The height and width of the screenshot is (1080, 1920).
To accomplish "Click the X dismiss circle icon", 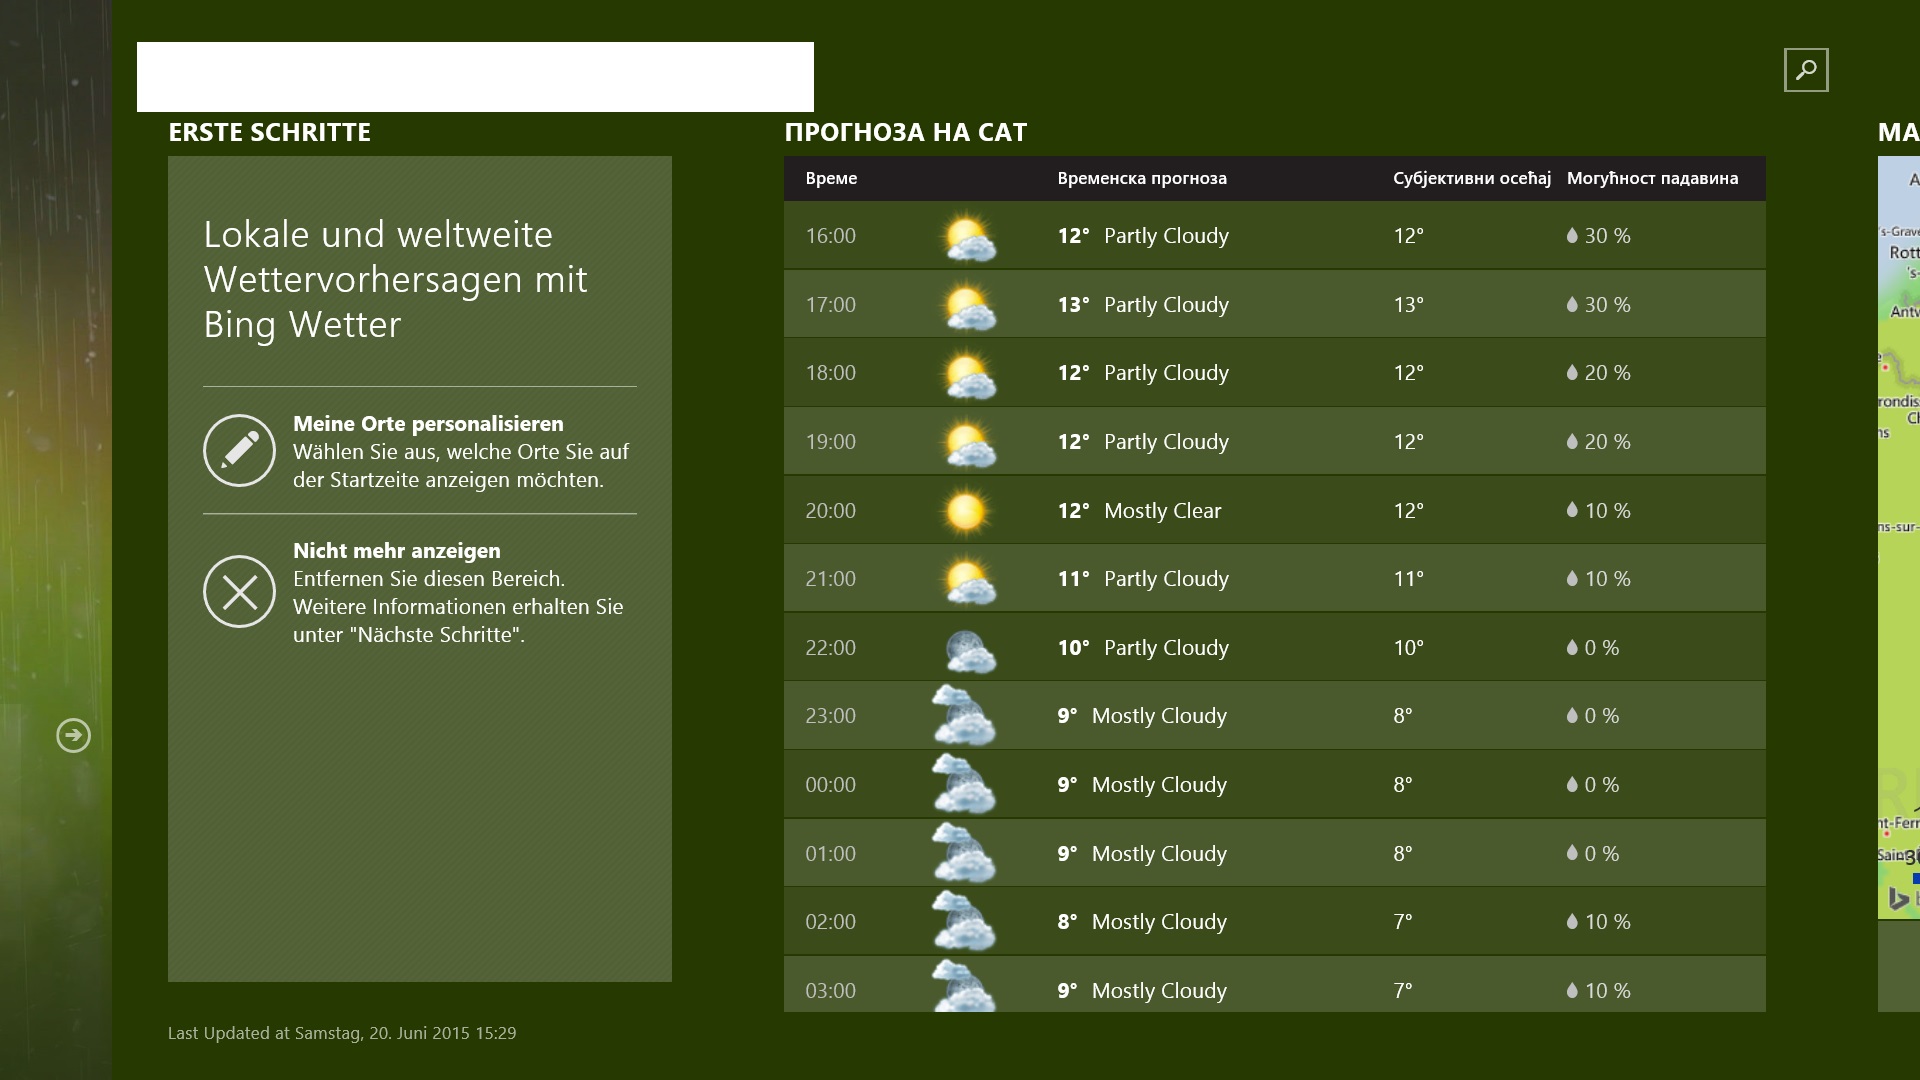I will click(239, 592).
